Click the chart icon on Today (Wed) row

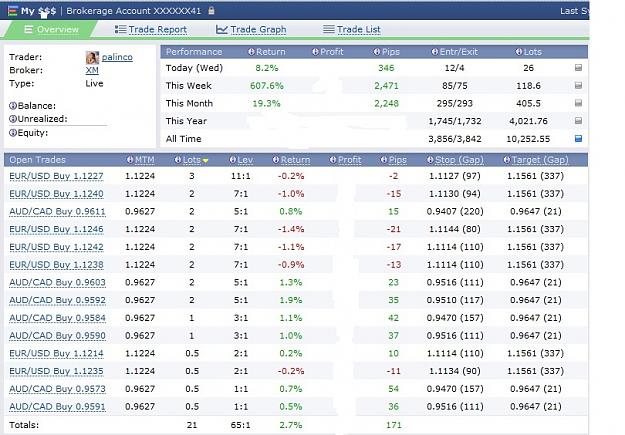click(578, 68)
